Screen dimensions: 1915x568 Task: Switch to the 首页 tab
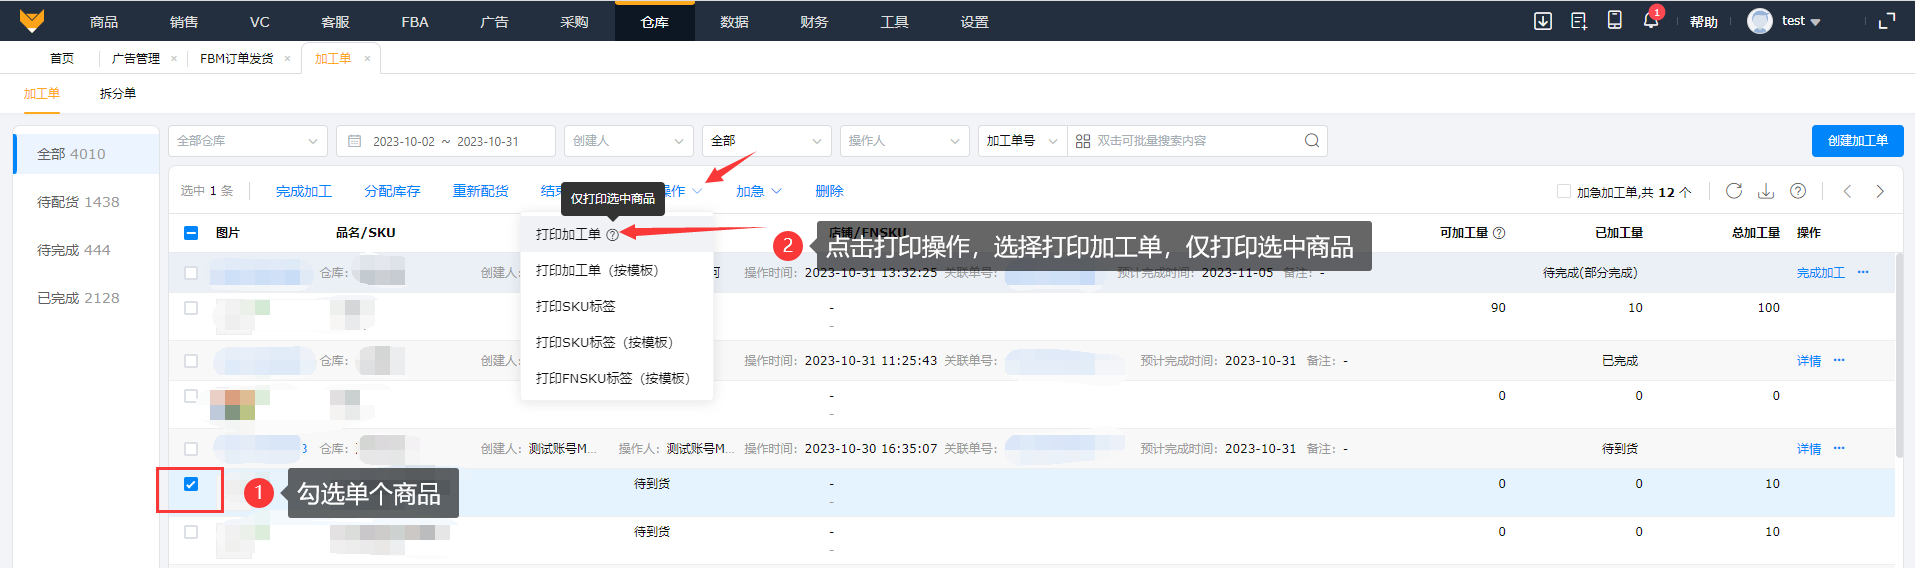(x=62, y=59)
